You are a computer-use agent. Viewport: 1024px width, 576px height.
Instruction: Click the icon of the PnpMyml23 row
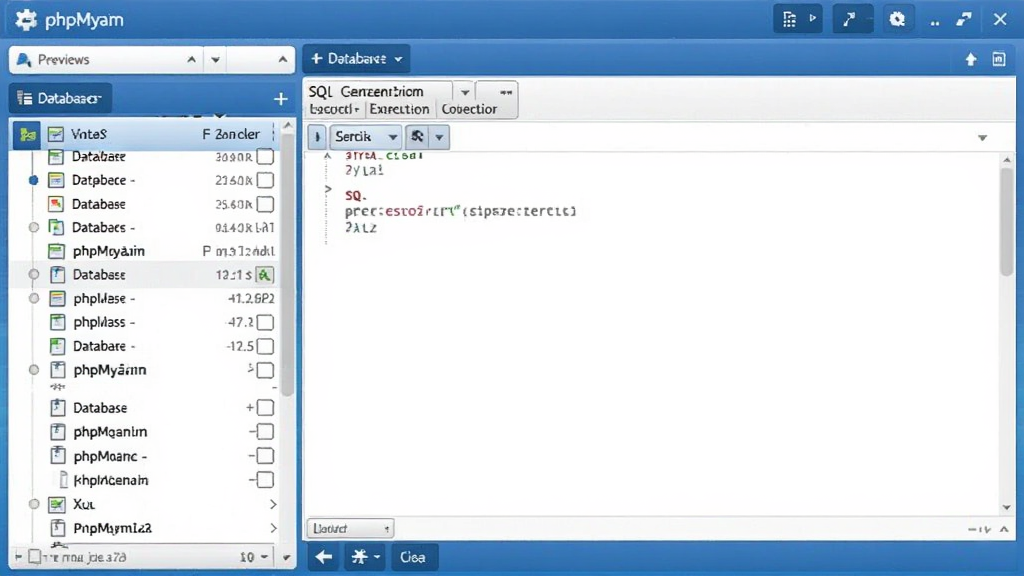click(57, 528)
